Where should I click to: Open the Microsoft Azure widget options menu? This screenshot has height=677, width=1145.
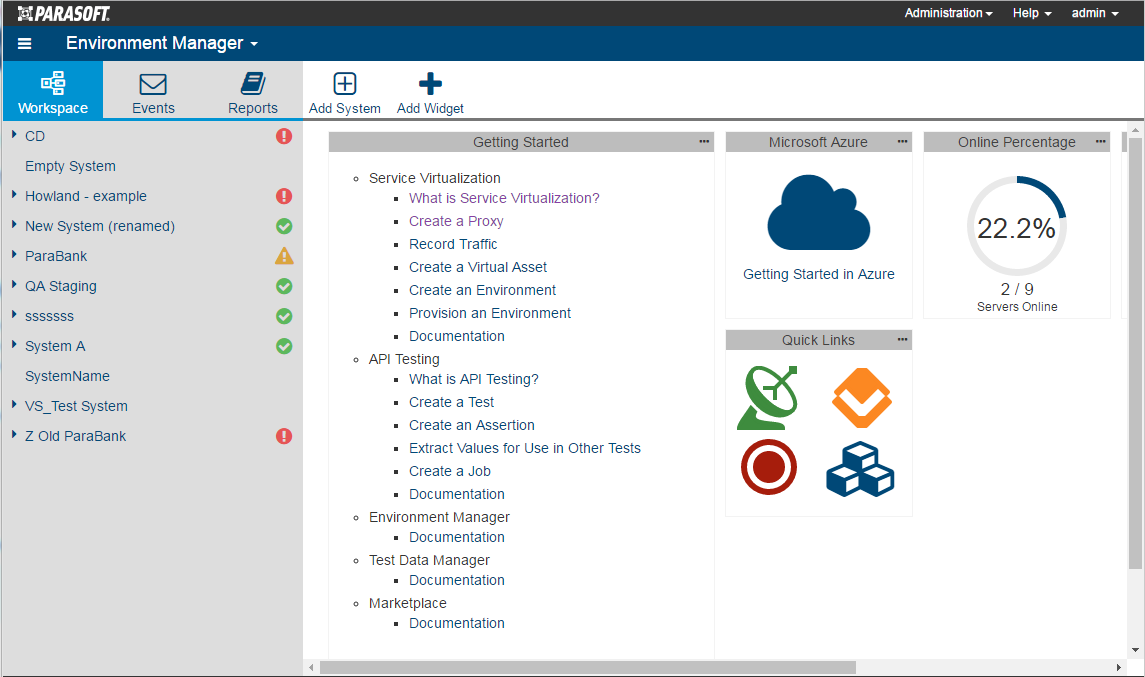tap(903, 142)
